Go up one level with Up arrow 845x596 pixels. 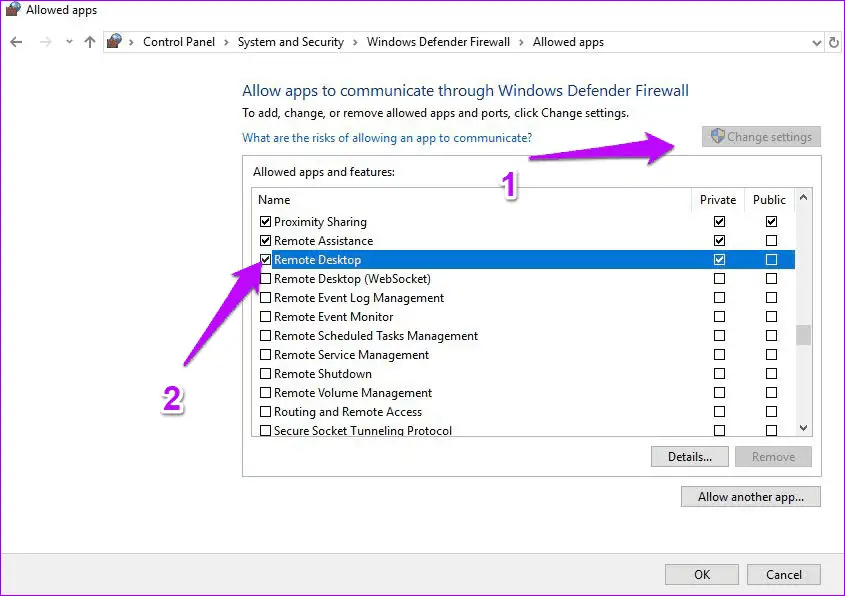[x=90, y=42]
